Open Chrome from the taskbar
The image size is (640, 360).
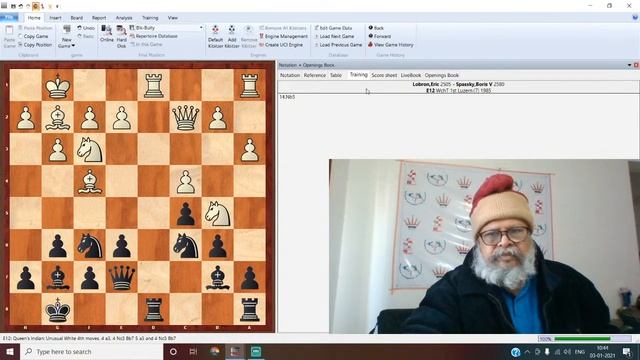tap(214, 351)
